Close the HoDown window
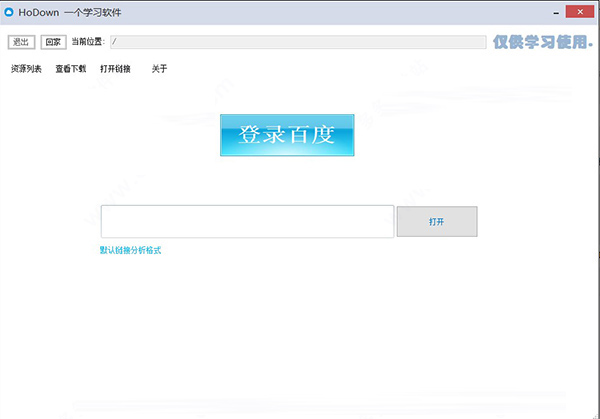The height and width of the screenshot is (419, 600). [580, 12]
